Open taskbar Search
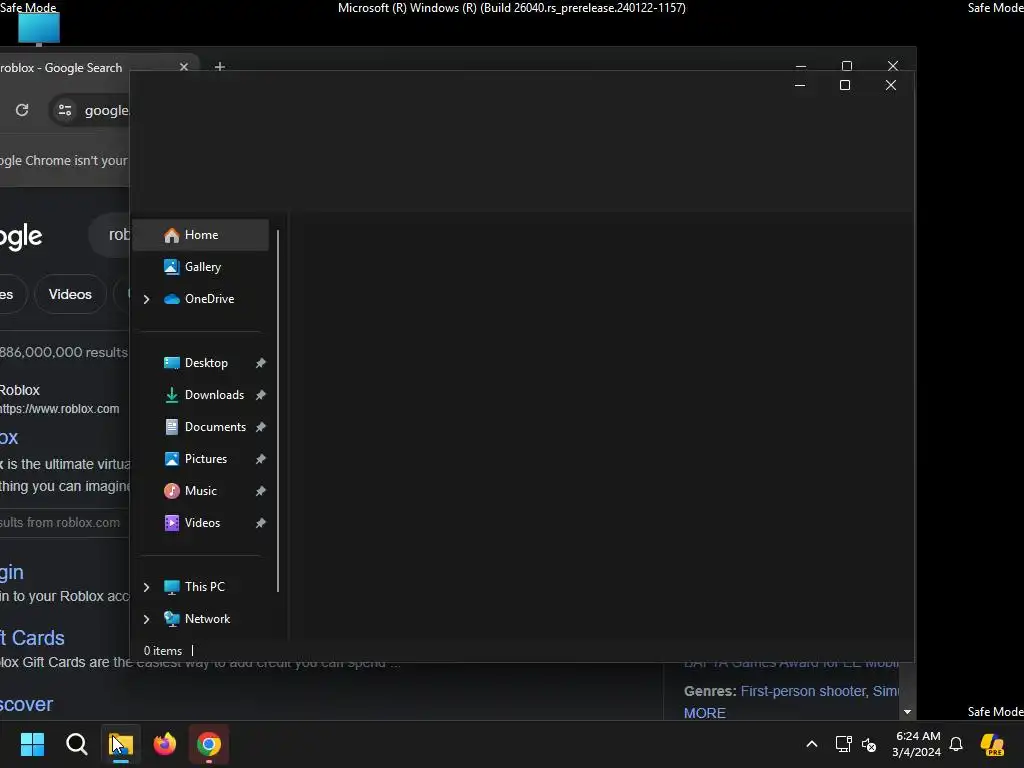 (x=76, y=744)
